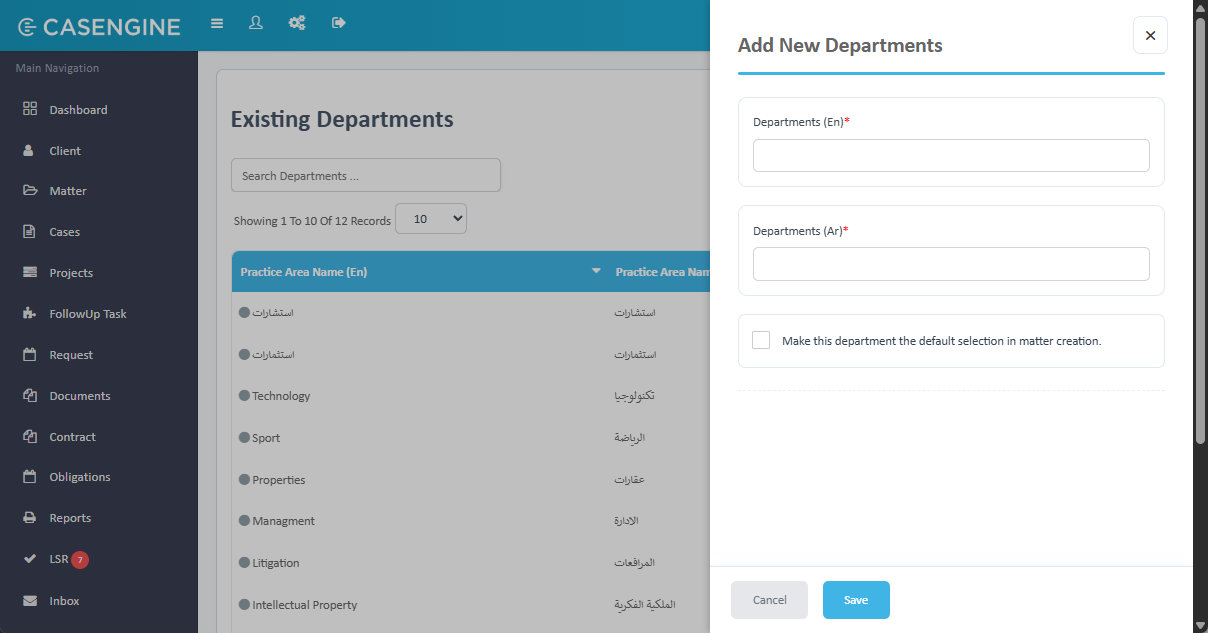Click sort arrow on Practice Area Name (En)
Screen dimensions: 1208x633
pos(597,271)
